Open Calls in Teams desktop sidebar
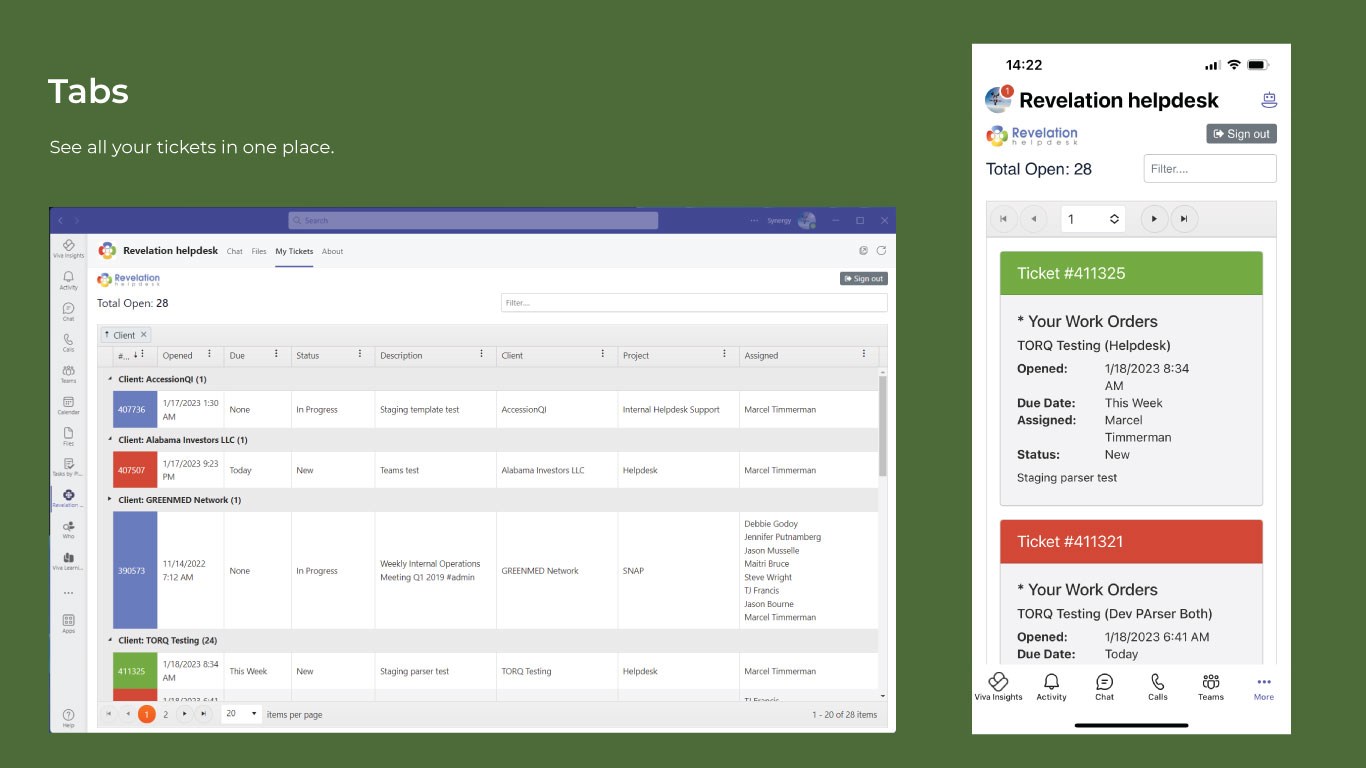 point(68,342)
